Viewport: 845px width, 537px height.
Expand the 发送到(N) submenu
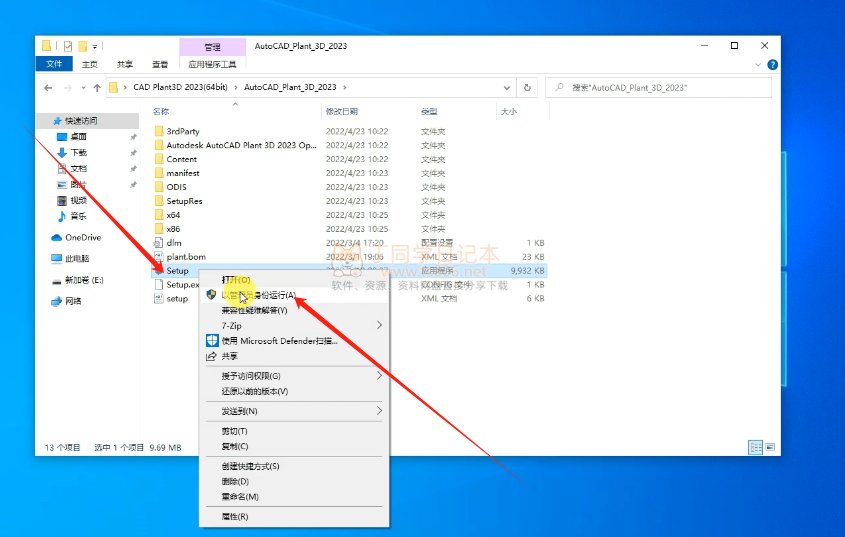[x=294, y=411]
